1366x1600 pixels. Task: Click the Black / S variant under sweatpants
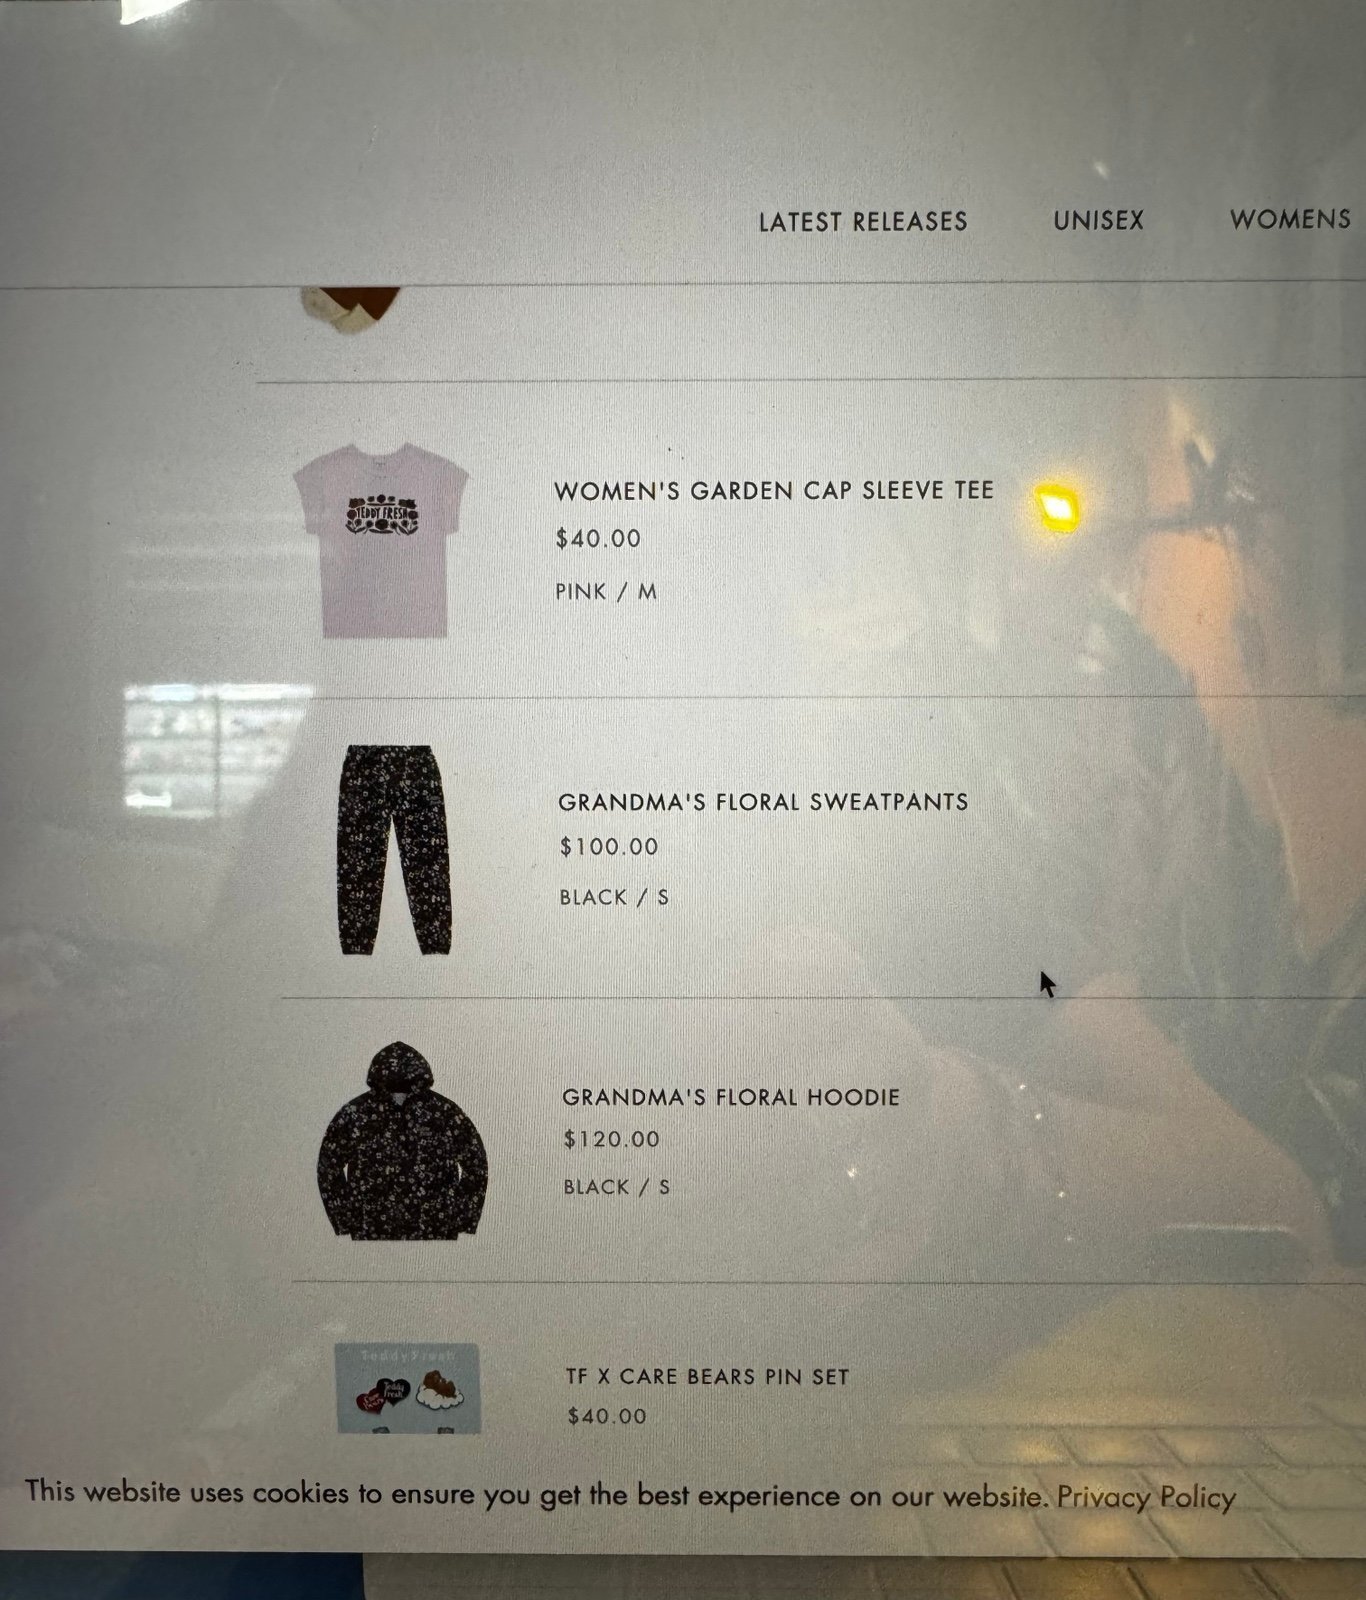pyautogui.click(x=614, y=897)
